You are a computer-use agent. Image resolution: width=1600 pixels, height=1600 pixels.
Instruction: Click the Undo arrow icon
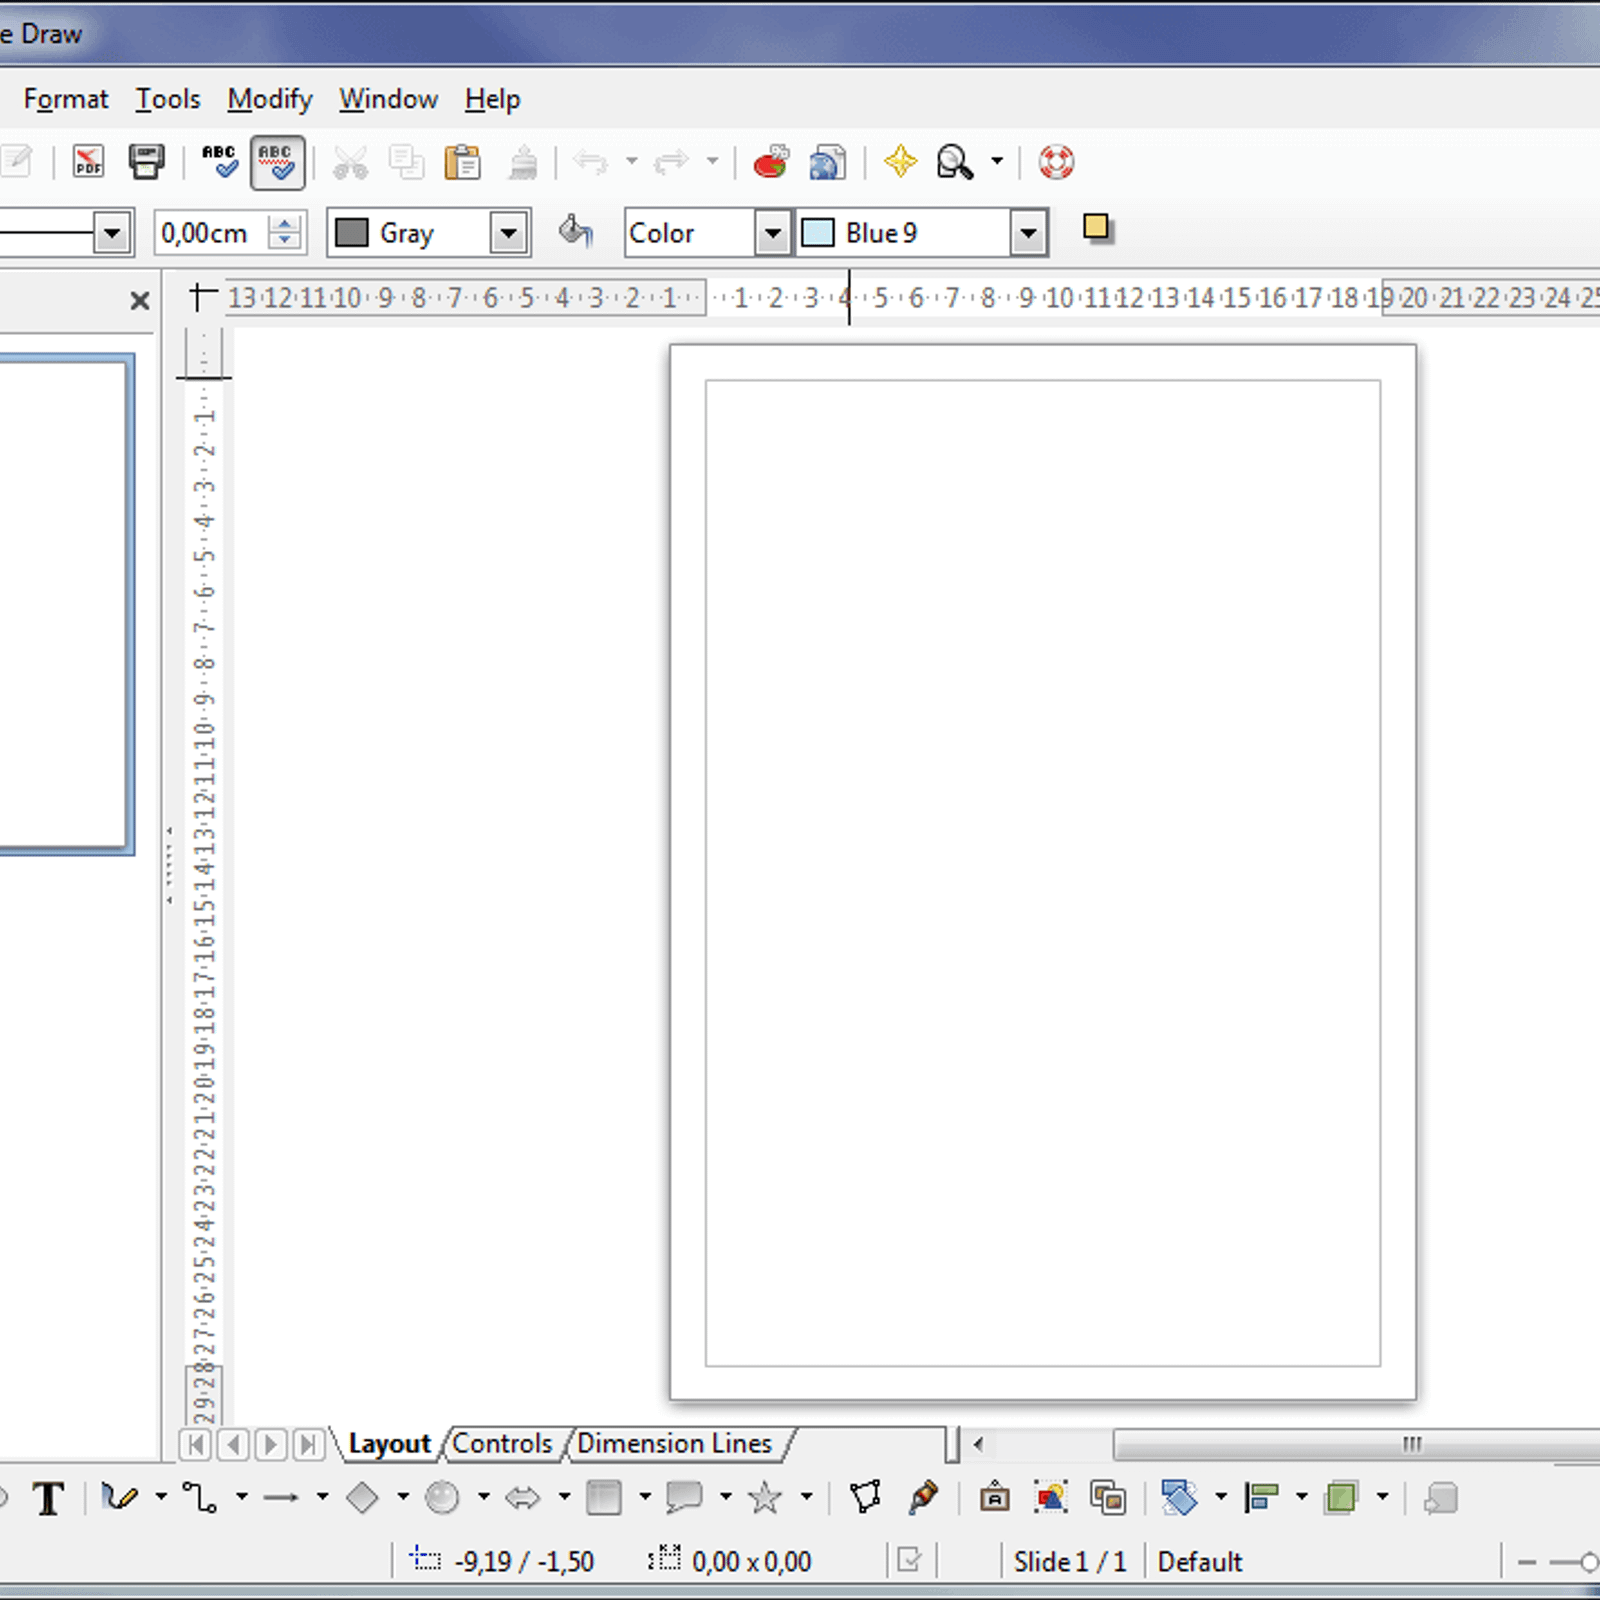tap(591, 162)
